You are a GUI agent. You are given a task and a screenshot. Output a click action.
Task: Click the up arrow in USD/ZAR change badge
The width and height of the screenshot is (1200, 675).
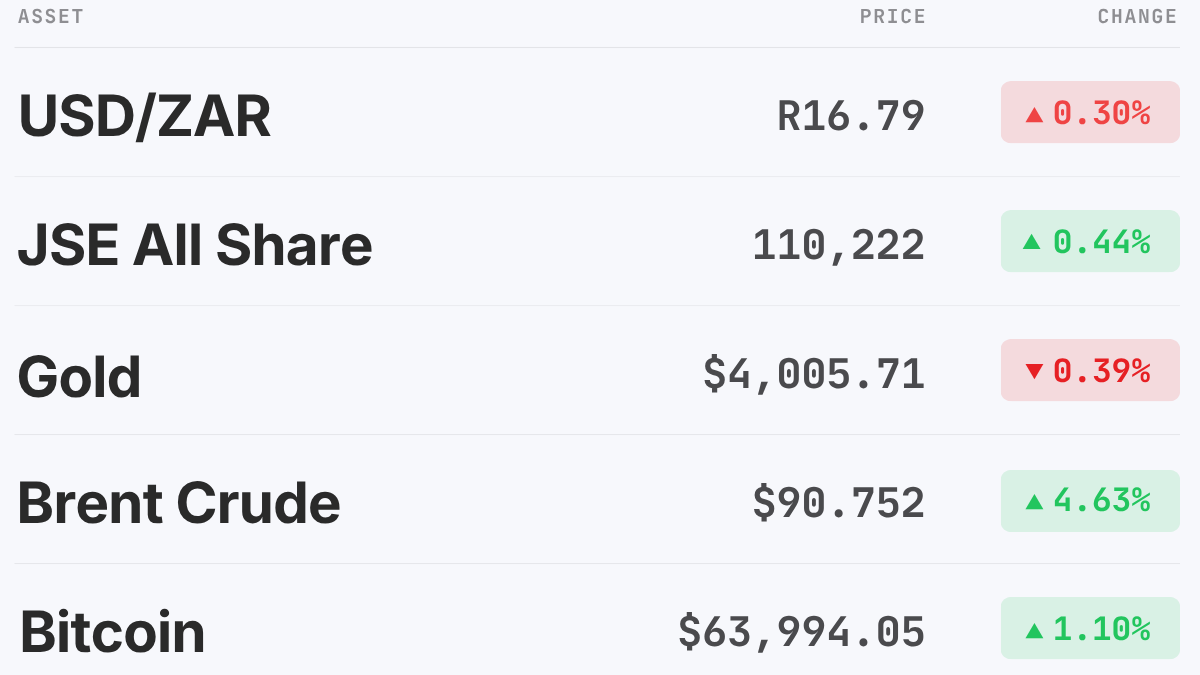[x=1034, y=115]
